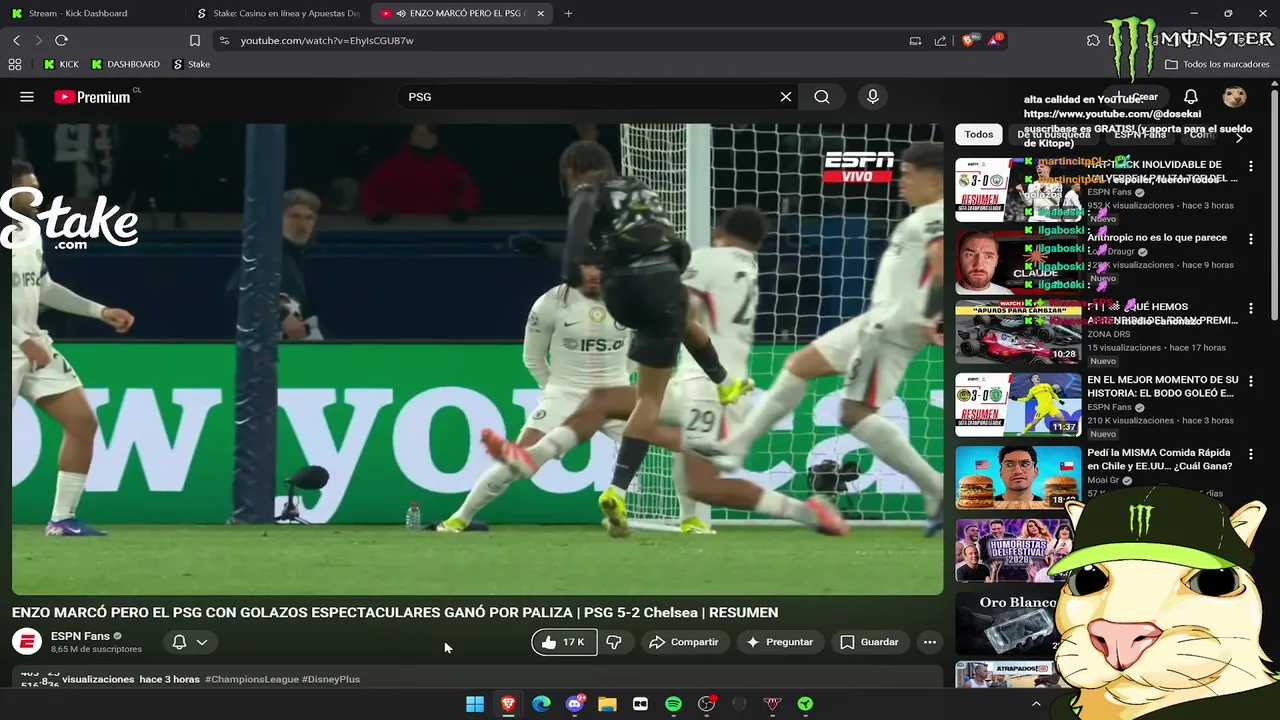Open the ESPN Fans channel avatar
This screenshot has height=720, width=1280.
[27, 642]
